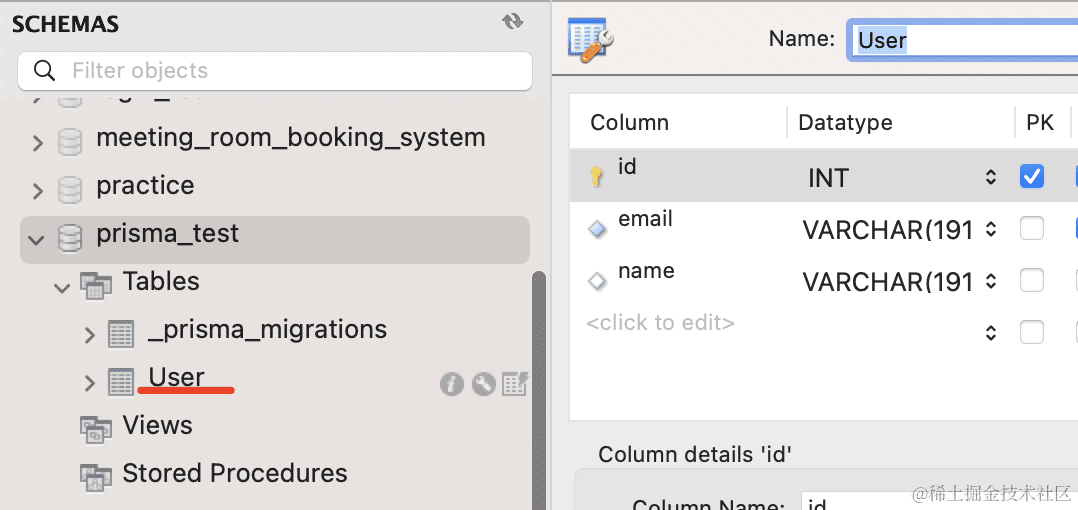Expand the meeting_room_booking_system schema
Image resolution: width=1078 pixels, height=510 pixels.
click(x=38, y=143)
